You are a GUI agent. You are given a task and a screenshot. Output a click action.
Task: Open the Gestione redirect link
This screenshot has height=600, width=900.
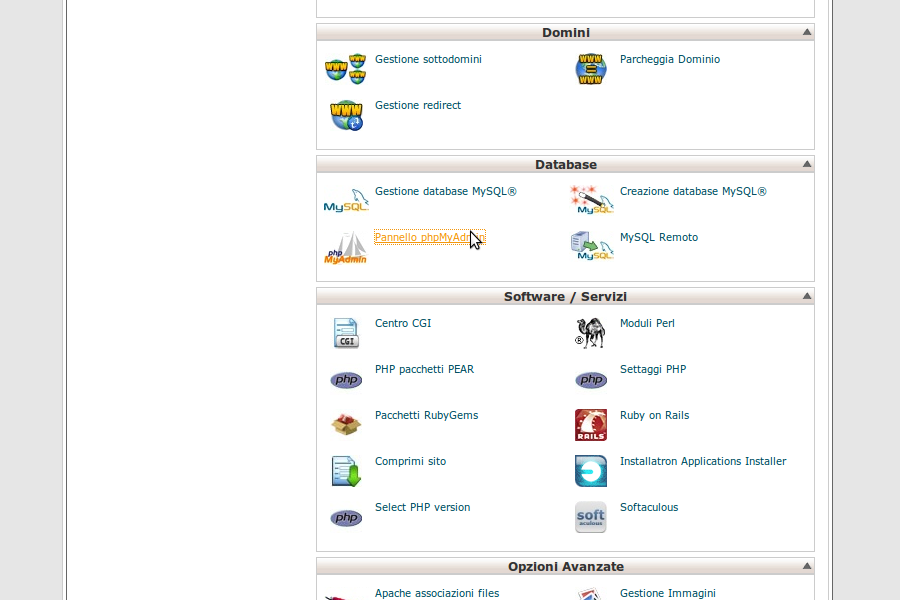coord(418,105)
